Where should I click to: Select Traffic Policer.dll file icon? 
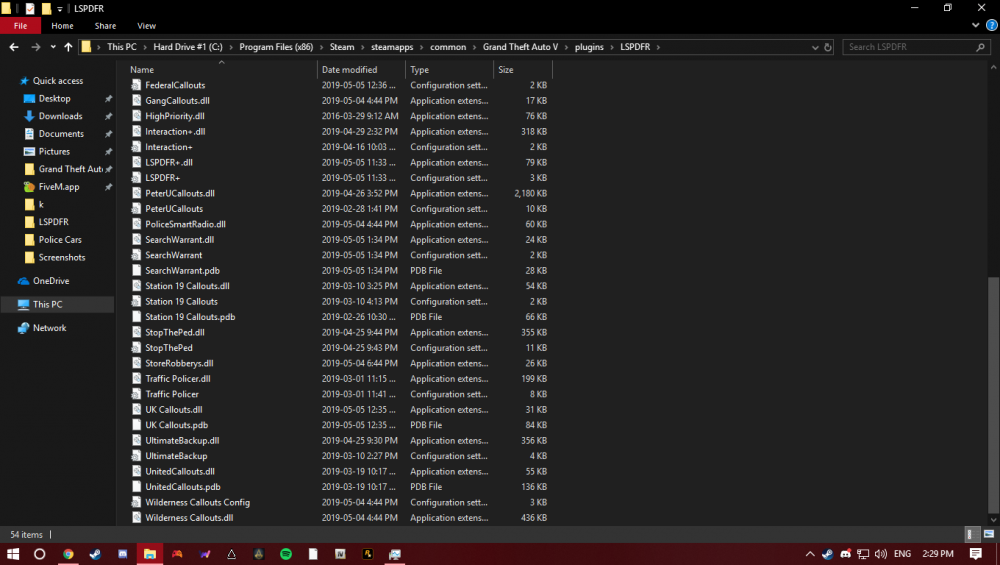[x=136, y=379]
